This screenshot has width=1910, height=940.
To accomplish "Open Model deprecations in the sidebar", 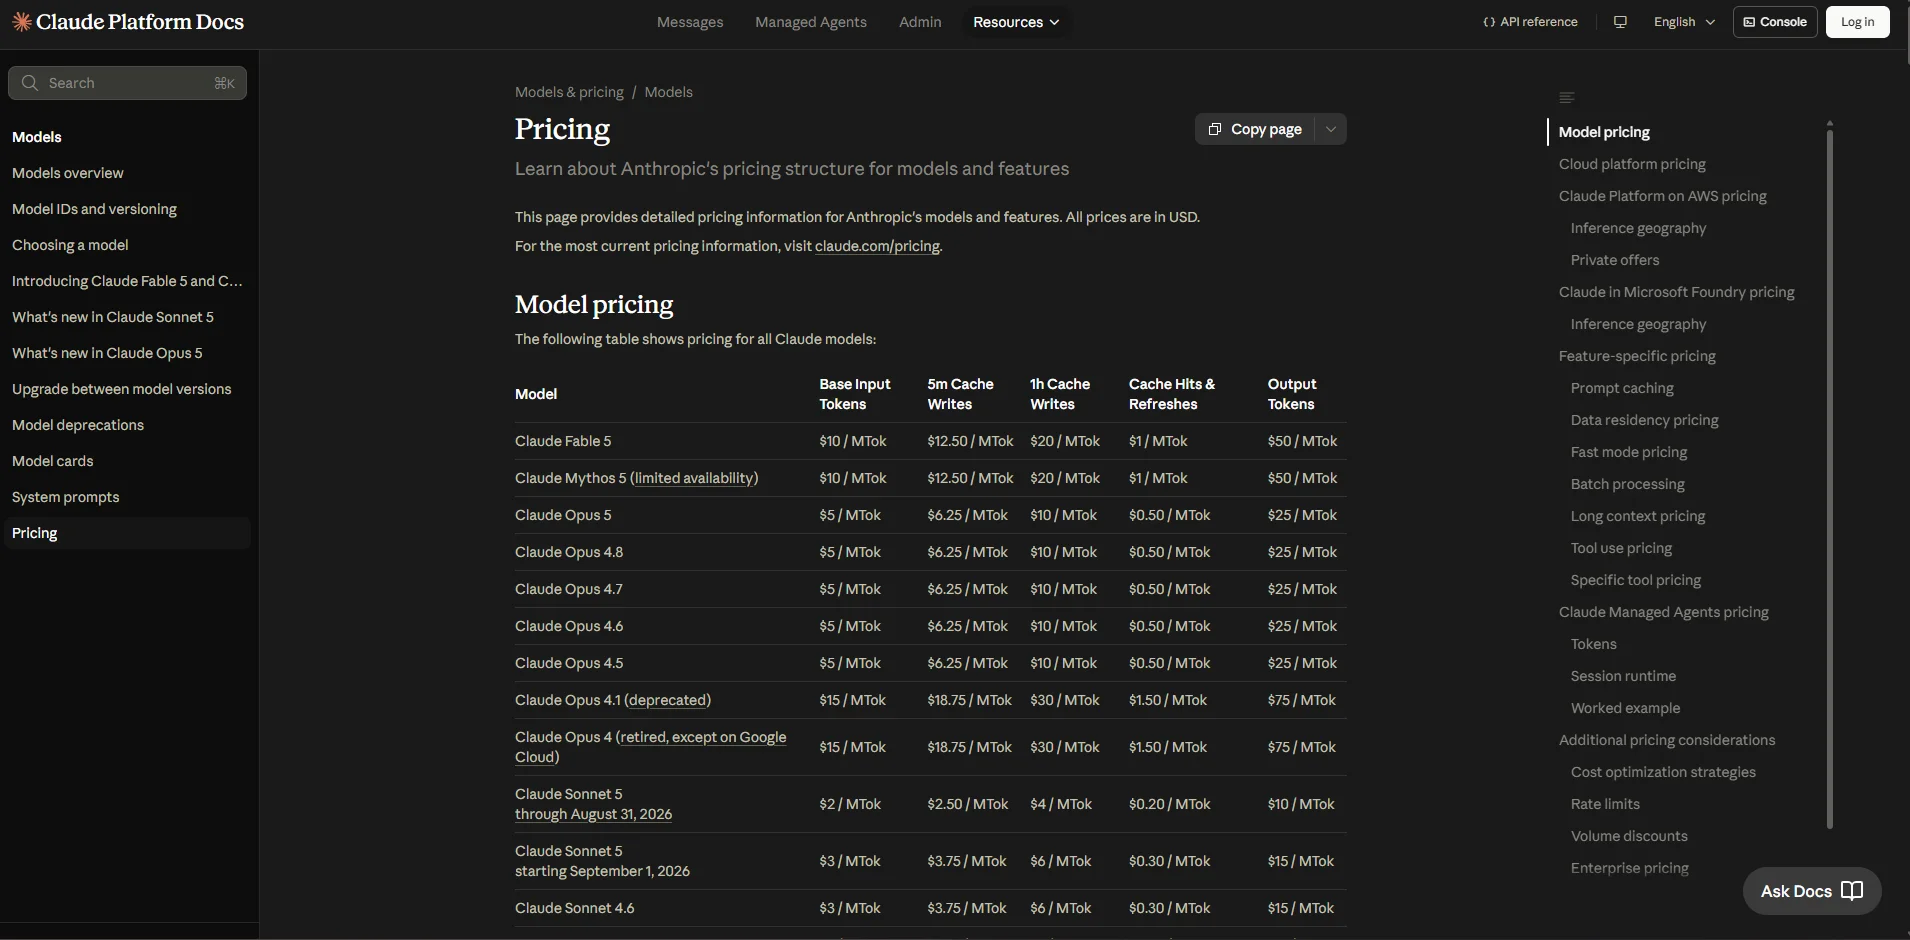I will pyautogui.click(x=78, y=425).
